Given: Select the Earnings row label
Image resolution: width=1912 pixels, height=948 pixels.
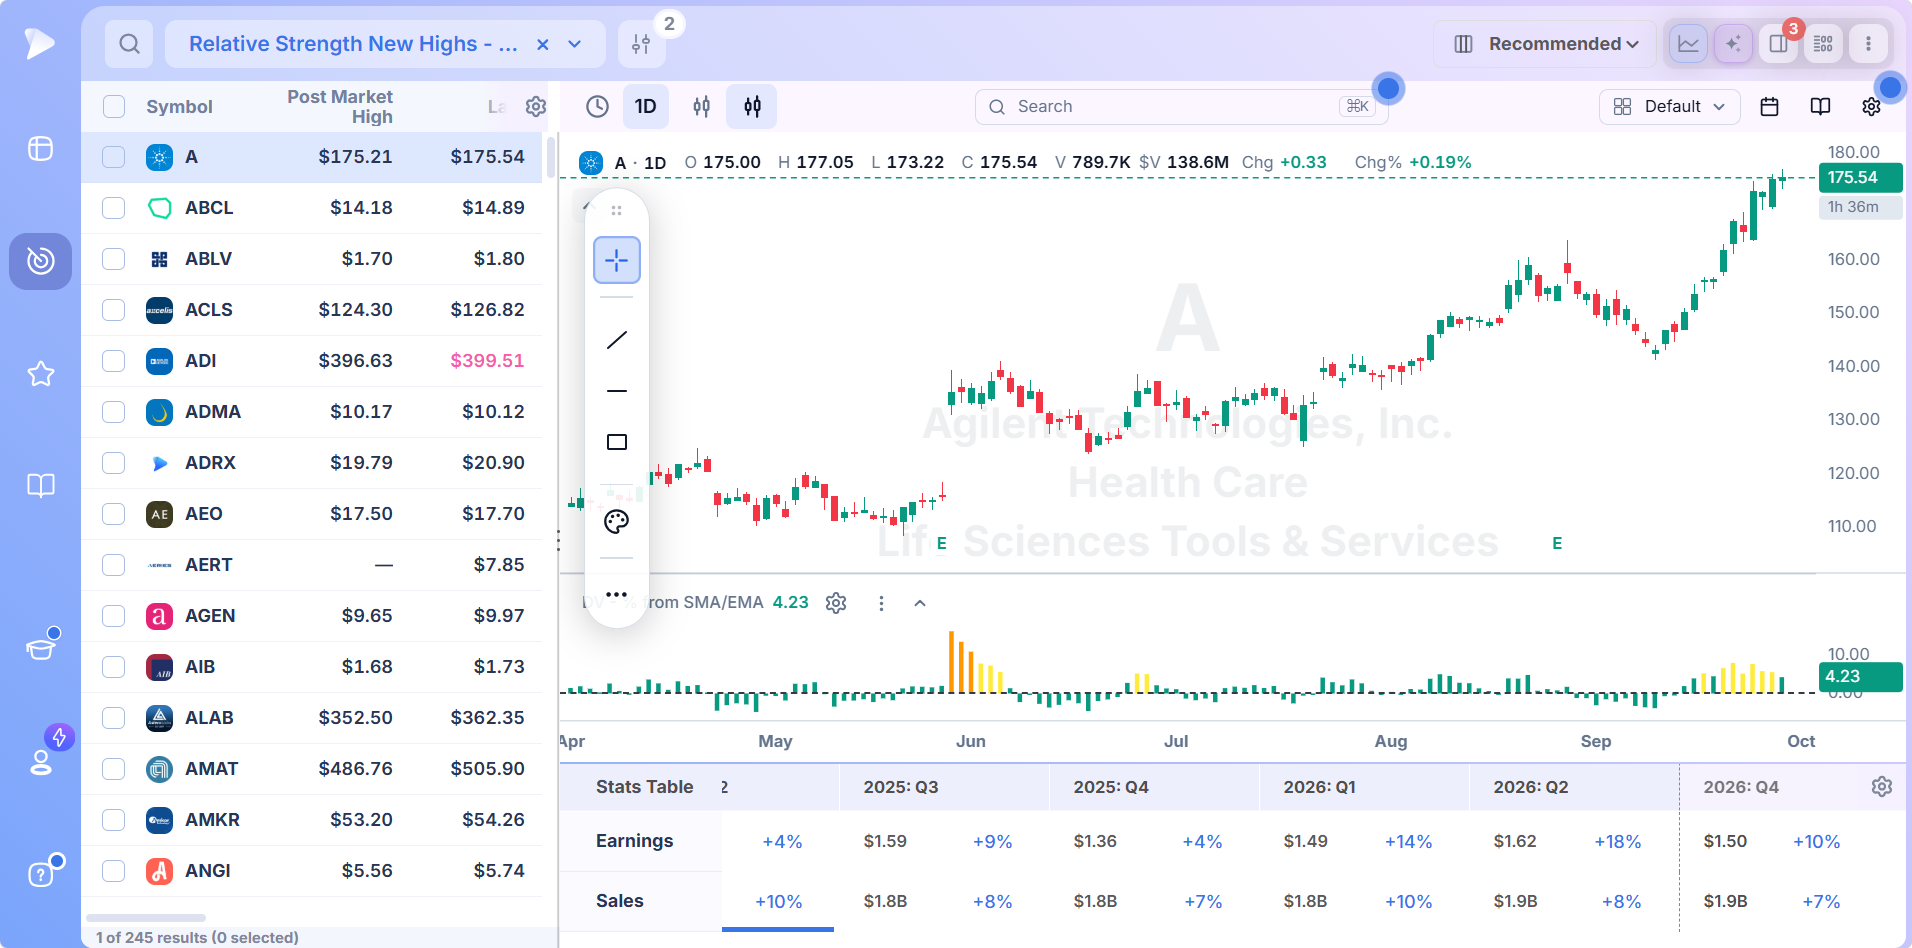Looking at the screenshot, I should pyautogui.click(x=635, y=841).
